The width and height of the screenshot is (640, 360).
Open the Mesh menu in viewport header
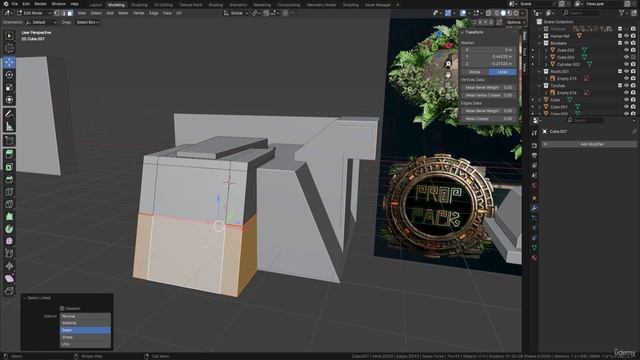[x=123, y=13]
